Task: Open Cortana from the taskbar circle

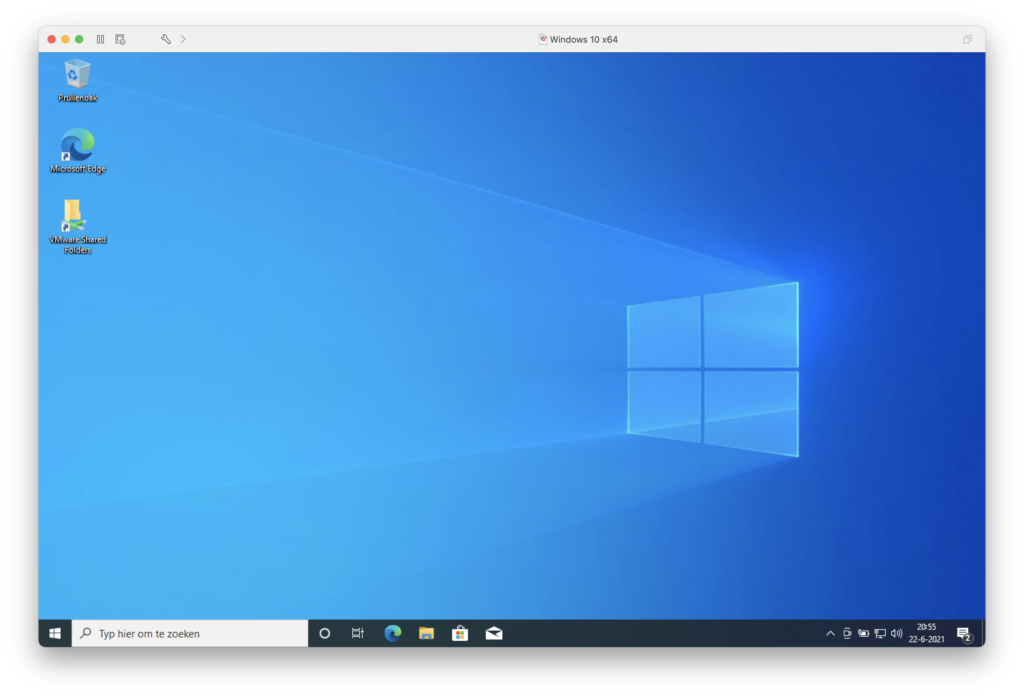Action: pos(325,633)
